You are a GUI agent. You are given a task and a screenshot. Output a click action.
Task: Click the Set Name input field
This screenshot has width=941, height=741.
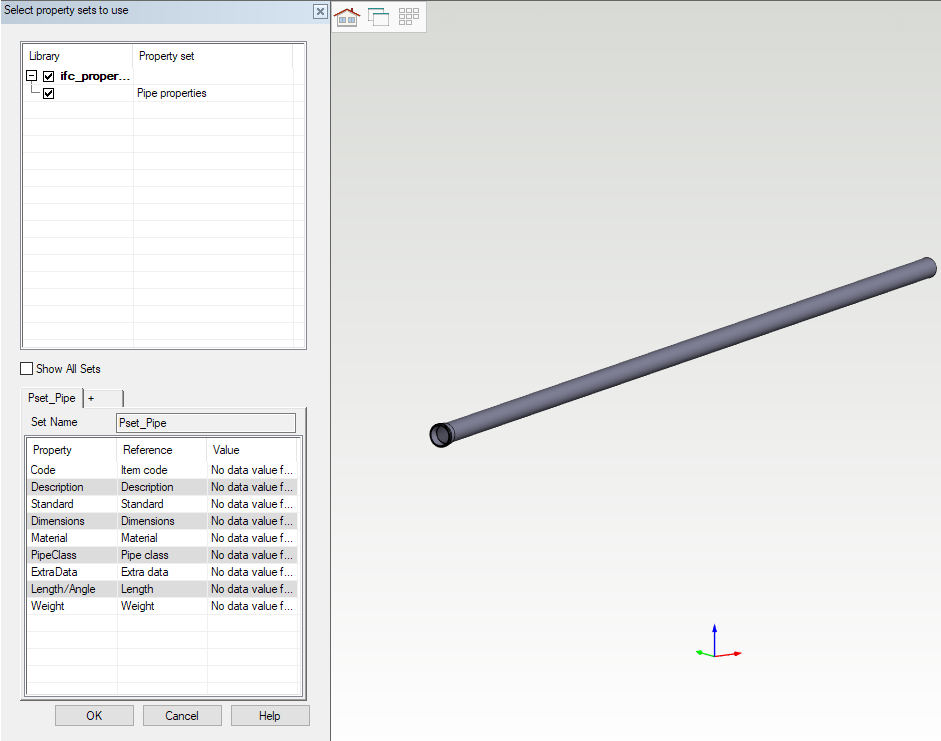click(206, 423)
